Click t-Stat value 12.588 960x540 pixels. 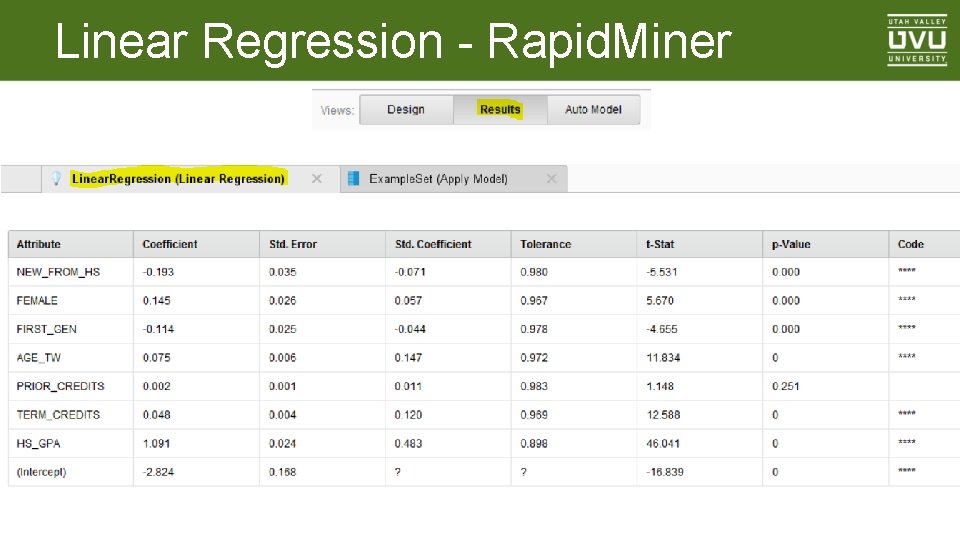[663, 414]
